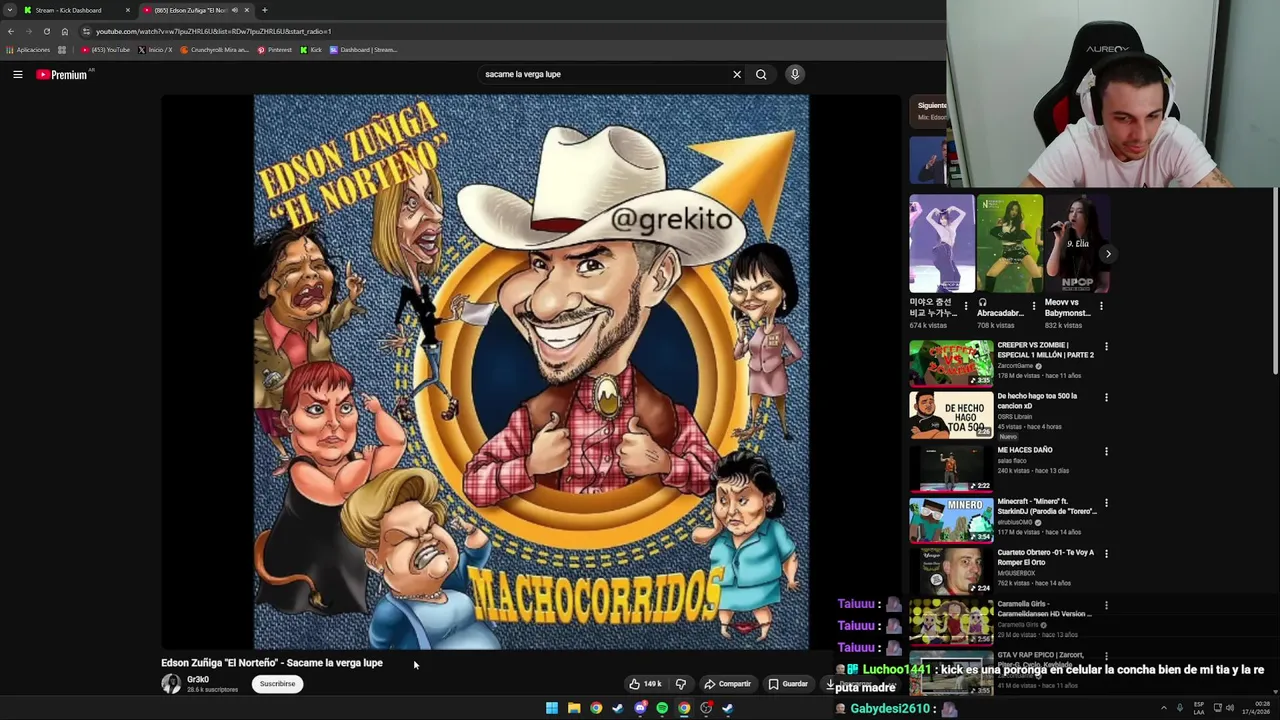Open Cuarteto Obrero video thumbnail
The image size is (1280, 720).
tap(951, 570)
